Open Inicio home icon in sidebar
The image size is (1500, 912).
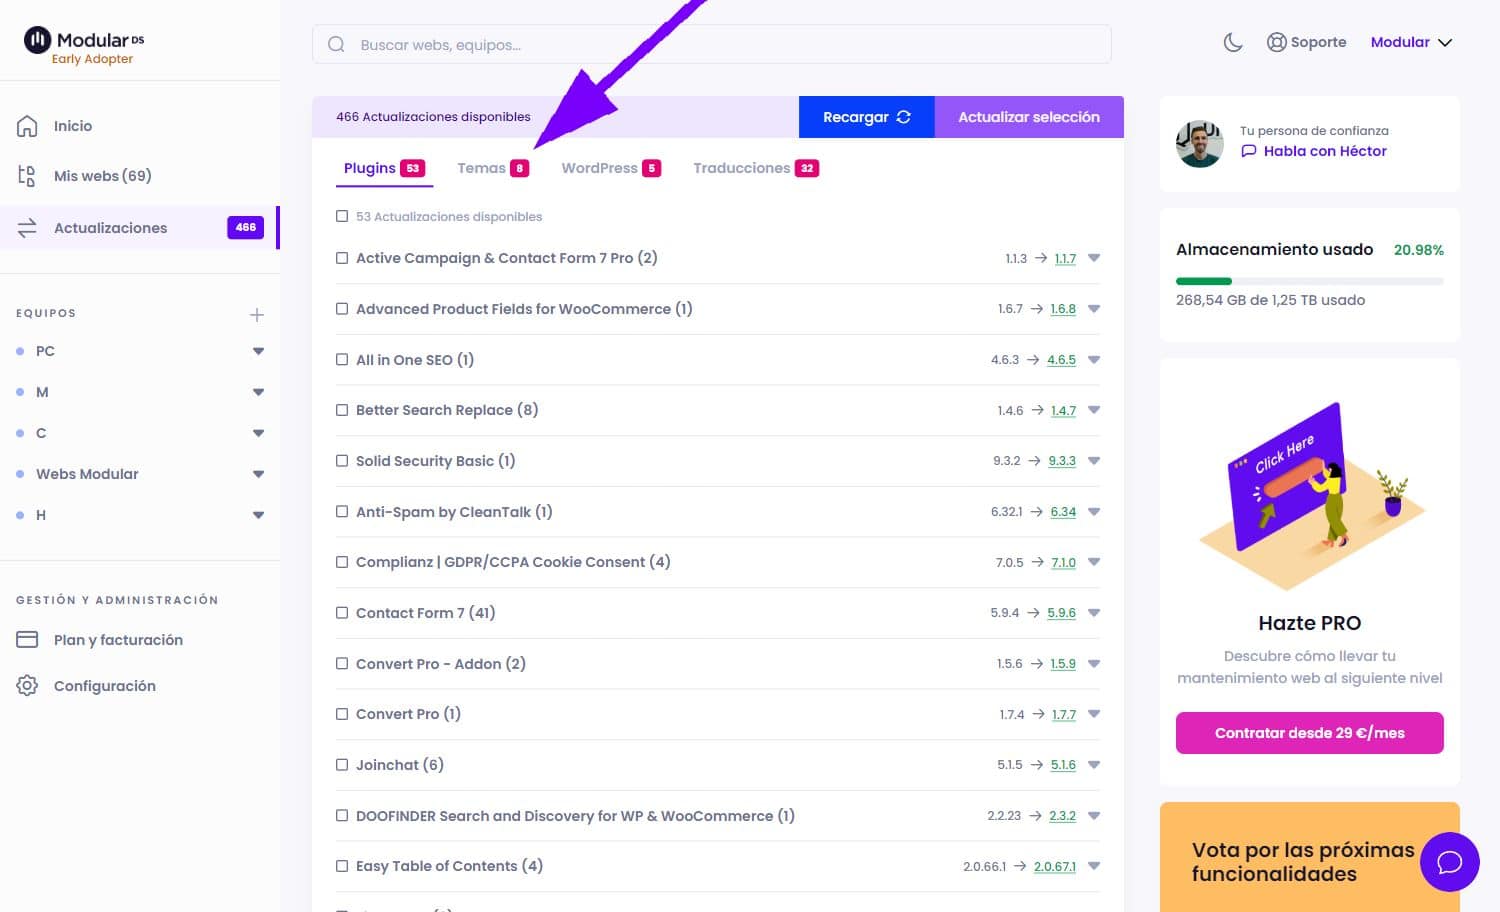pyautogui.click(x=27, y=126)
